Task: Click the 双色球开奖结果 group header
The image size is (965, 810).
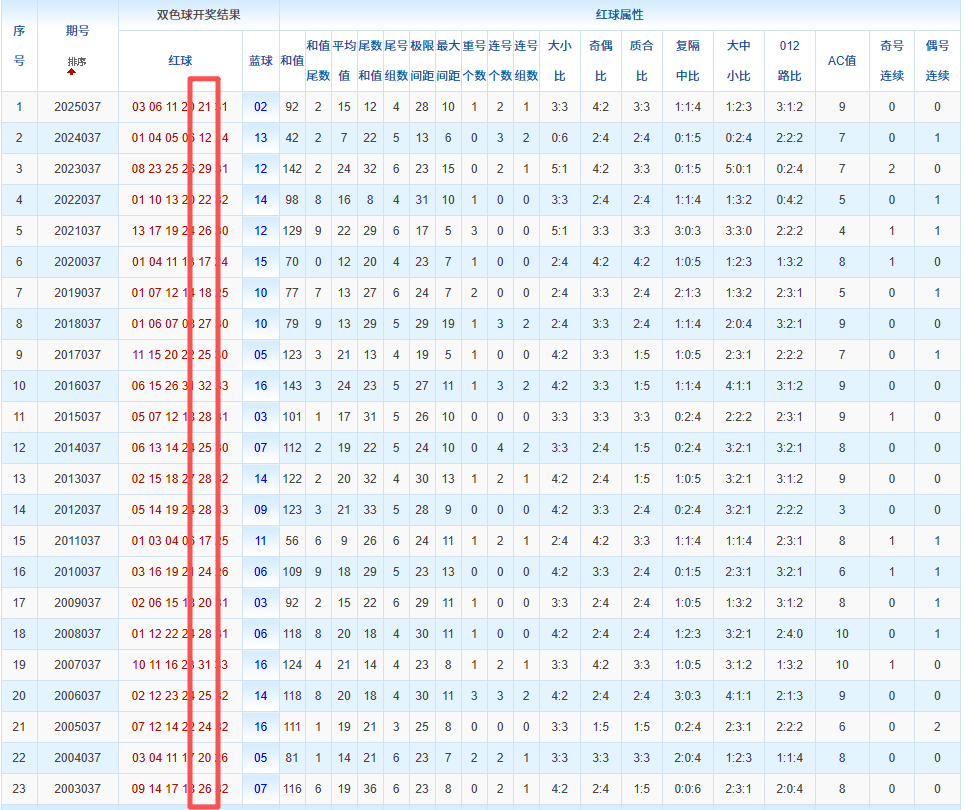Action: click(199, 15)
